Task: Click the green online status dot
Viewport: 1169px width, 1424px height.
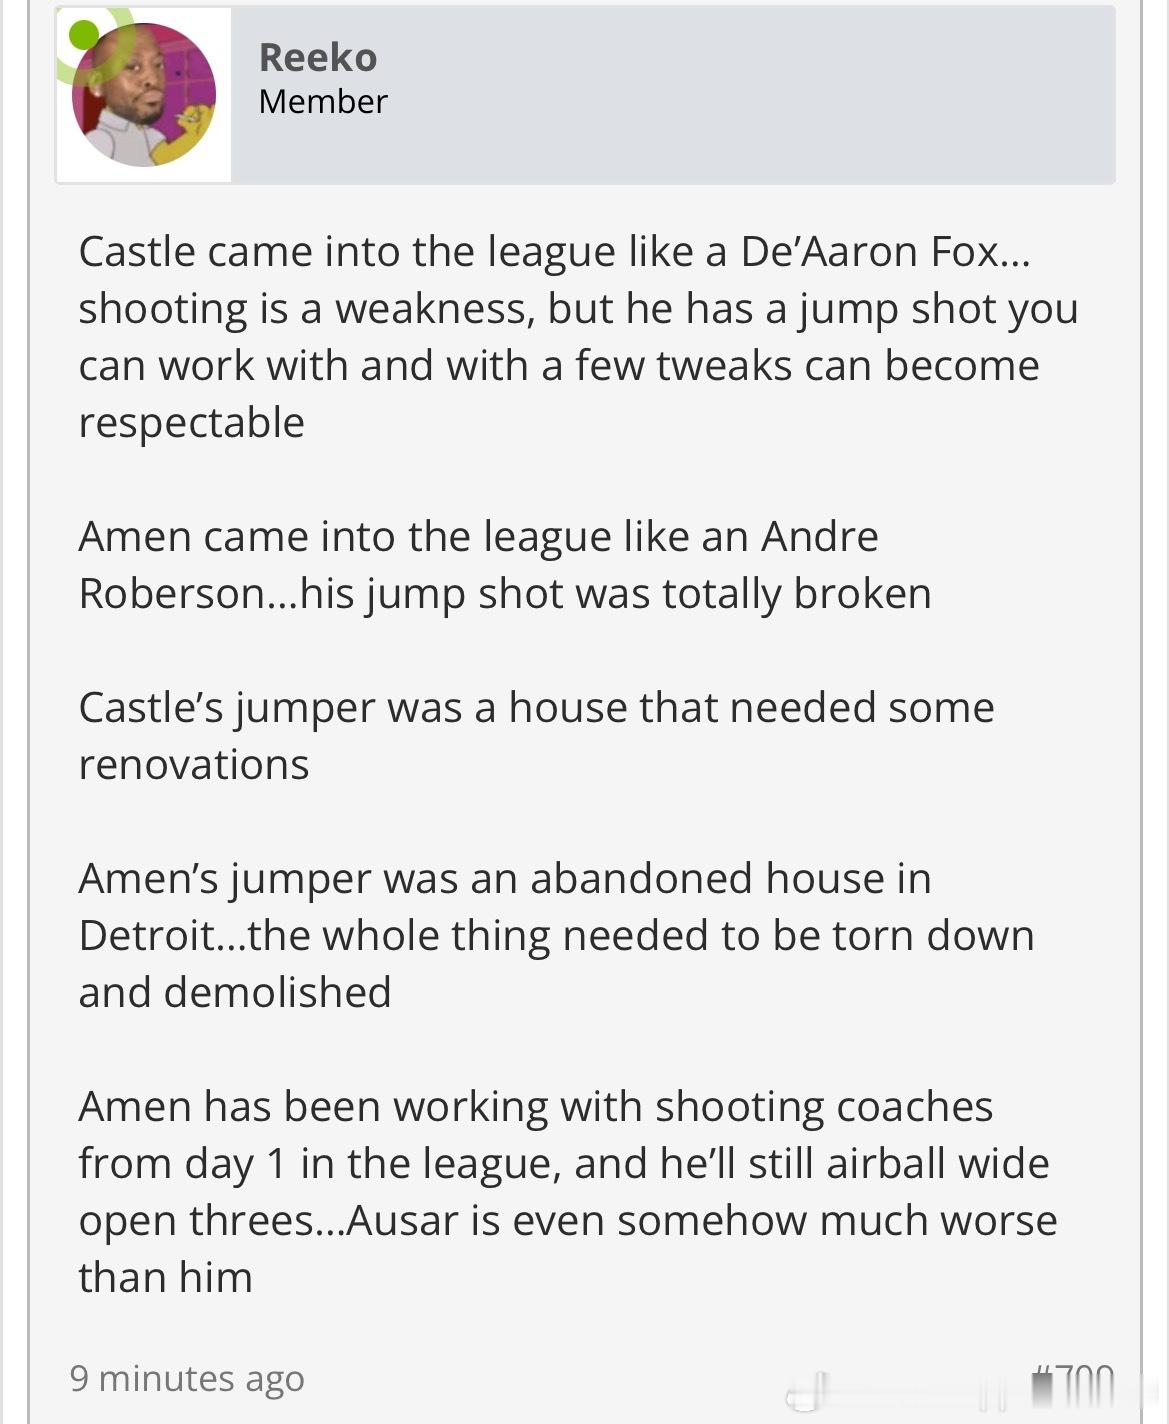Action: coord(84,35)
